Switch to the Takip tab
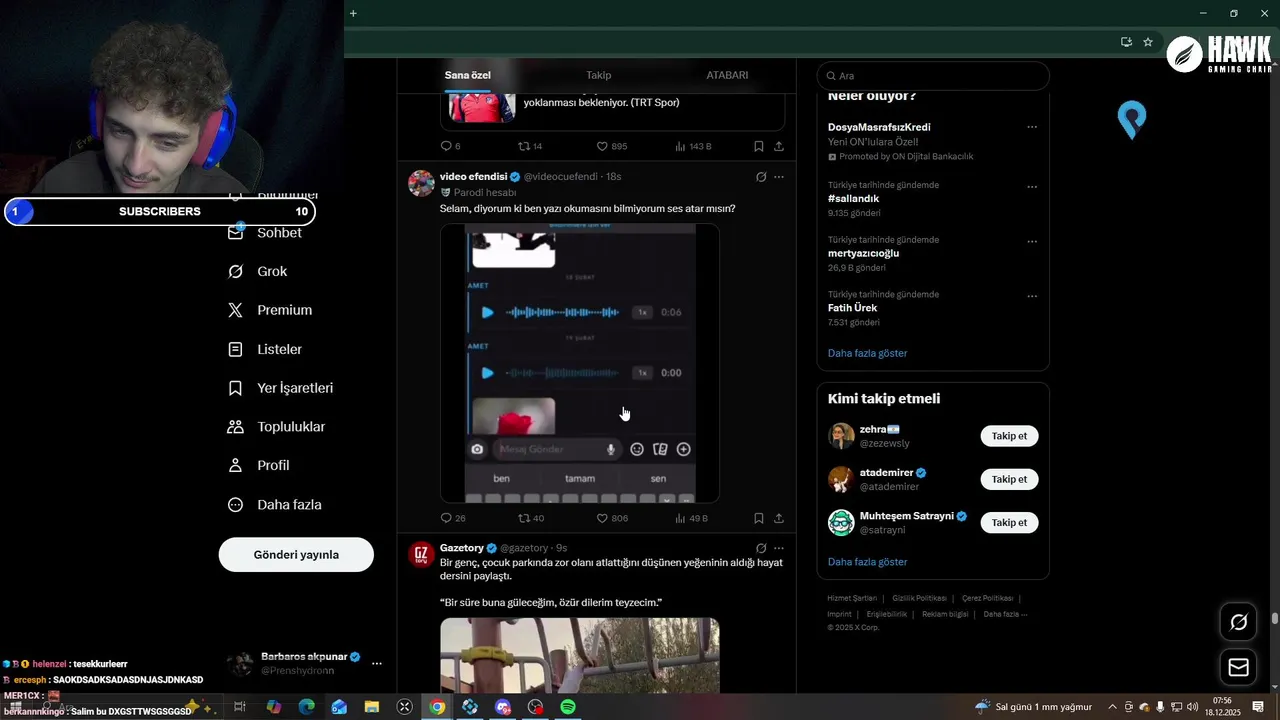 pyautogui.click(x=598, y=75)
